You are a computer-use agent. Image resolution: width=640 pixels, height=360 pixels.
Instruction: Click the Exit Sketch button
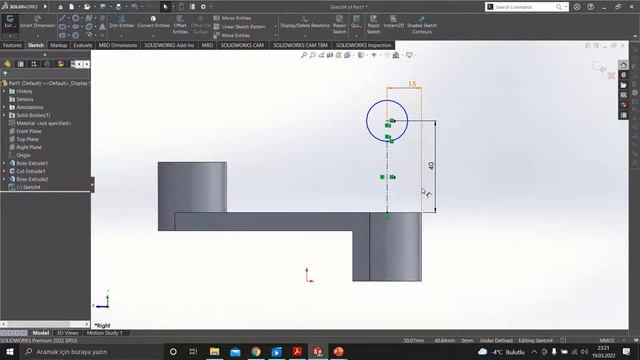tap(10, 22)
